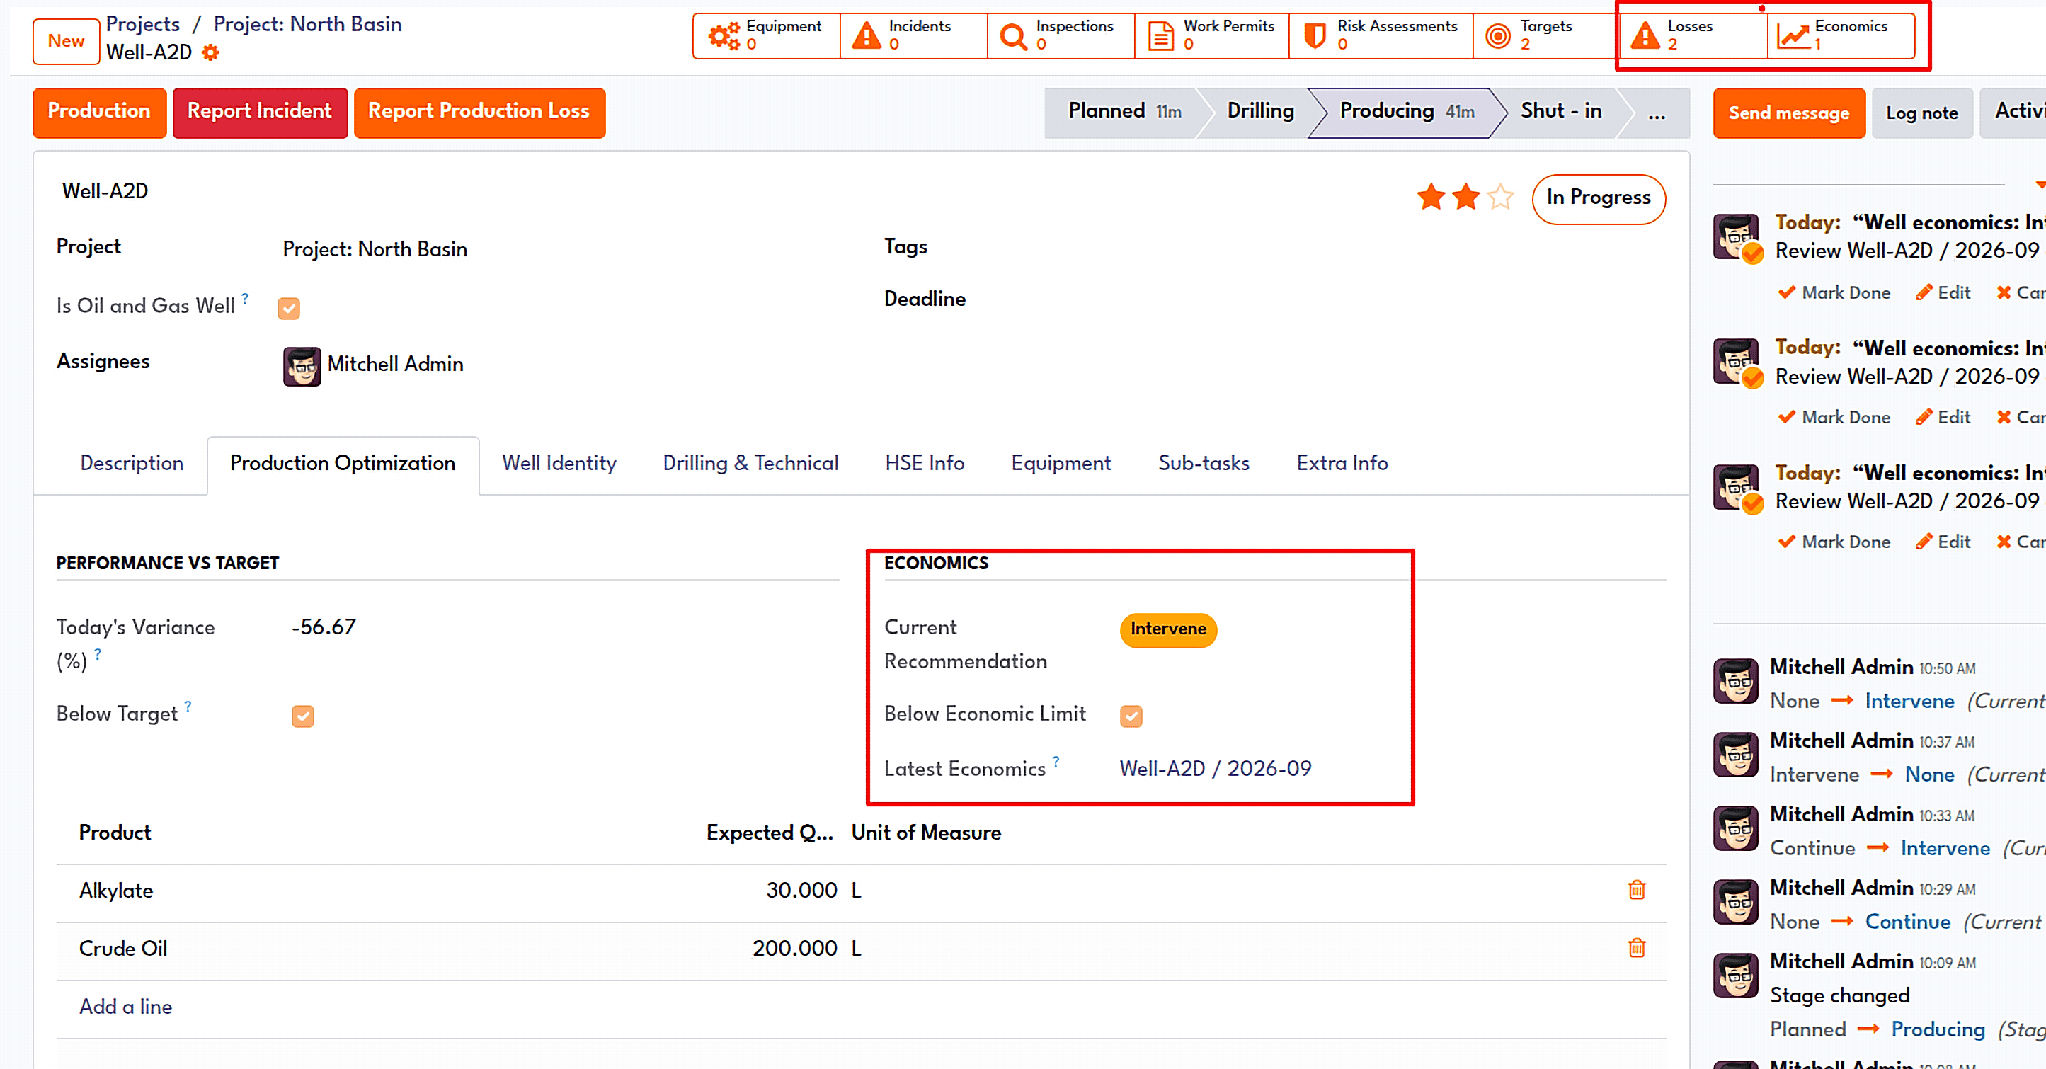
Task: Mark Done the first Well economics activity
Action: pos(1834,293)
